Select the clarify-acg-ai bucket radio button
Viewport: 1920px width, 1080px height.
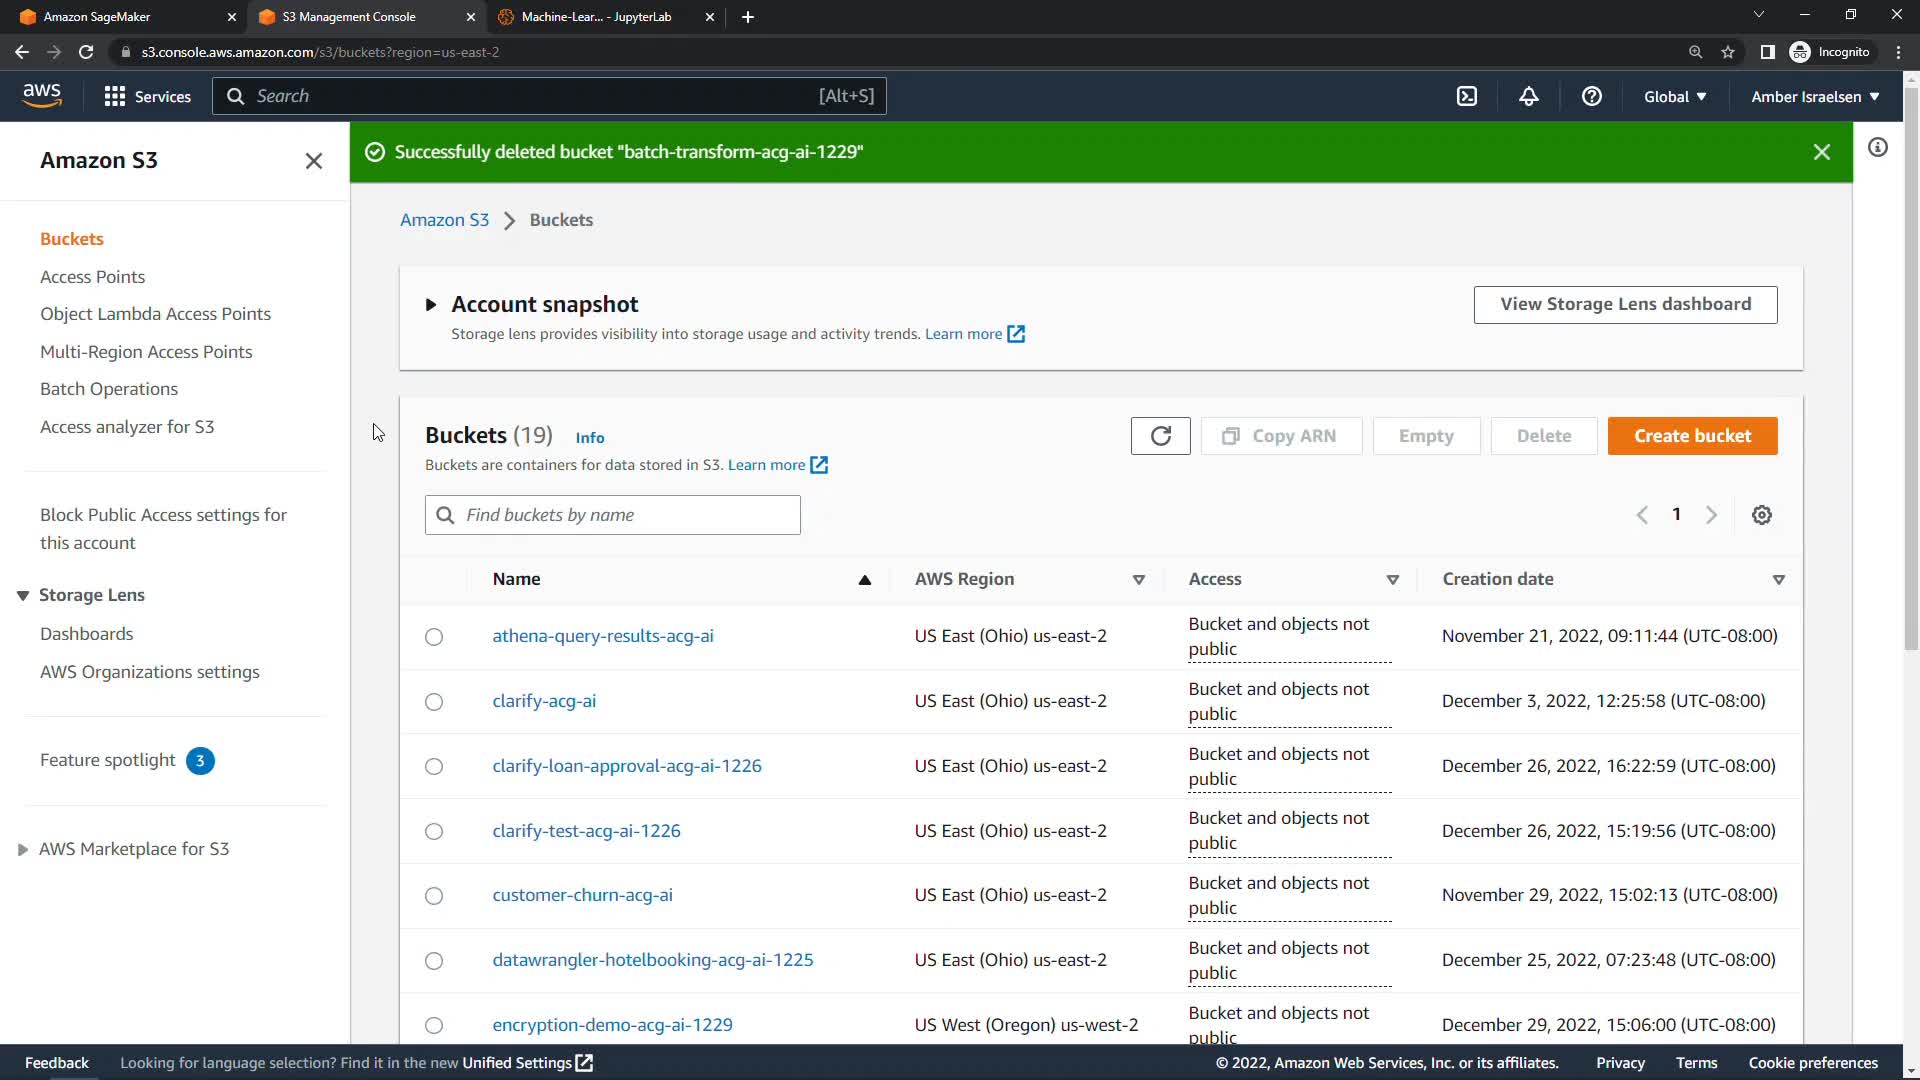coord(434,702)
